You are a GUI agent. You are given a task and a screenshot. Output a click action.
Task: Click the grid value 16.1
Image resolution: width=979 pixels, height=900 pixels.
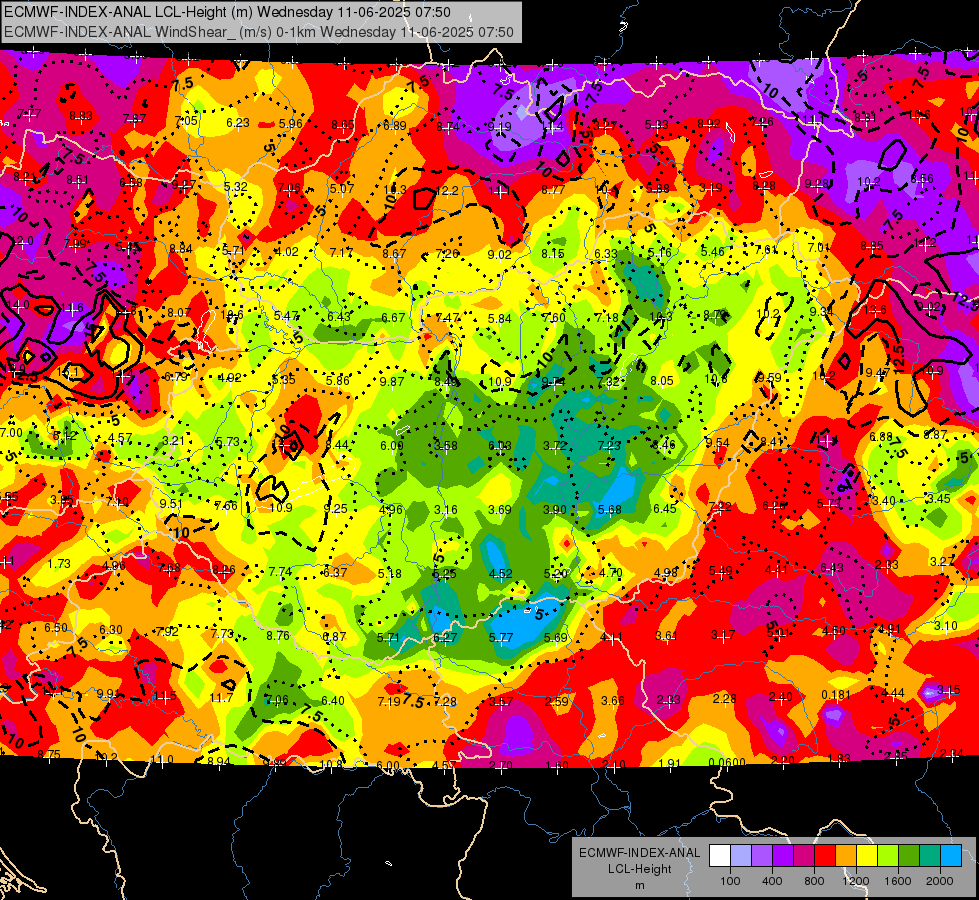[x=67, y=373]
